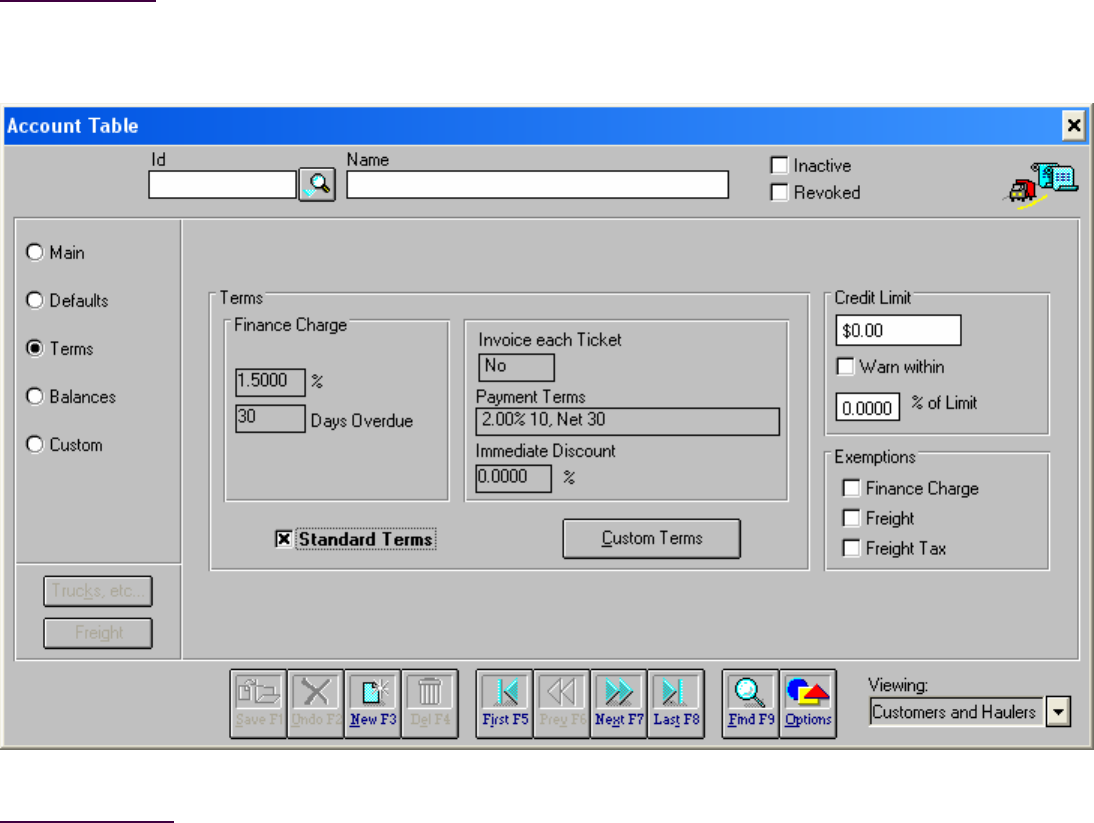Click the disabled Freight button
This screenshot has width=1094, height=823.
coord(98,633)
